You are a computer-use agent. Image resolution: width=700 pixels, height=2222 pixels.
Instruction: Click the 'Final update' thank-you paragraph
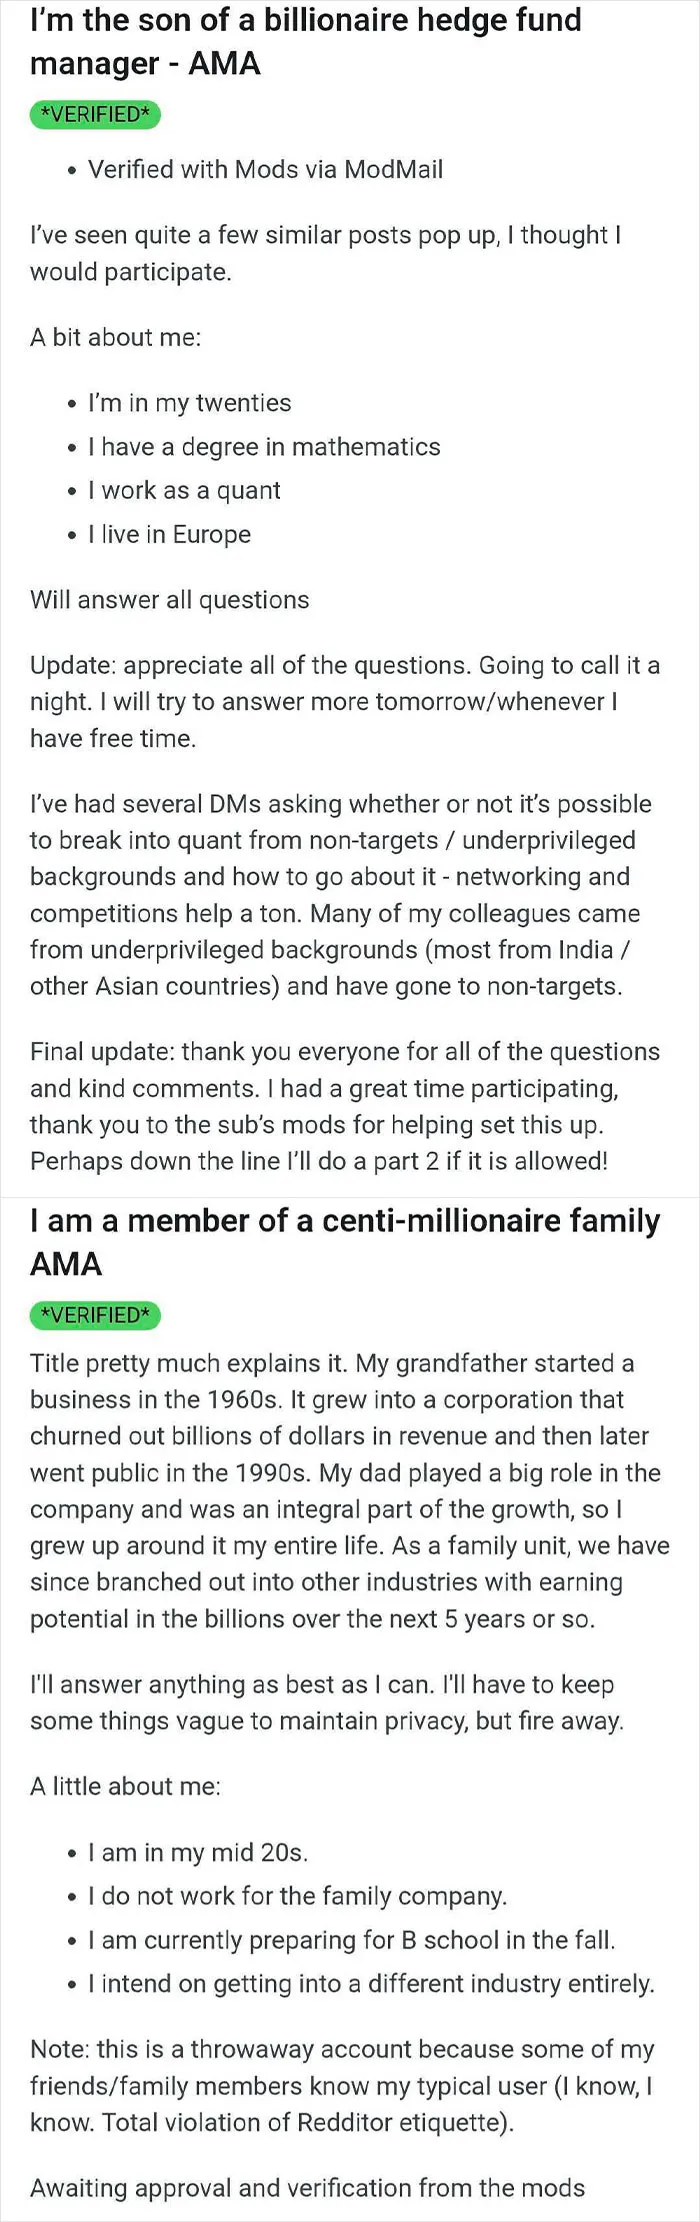[x=345, y=1106]
